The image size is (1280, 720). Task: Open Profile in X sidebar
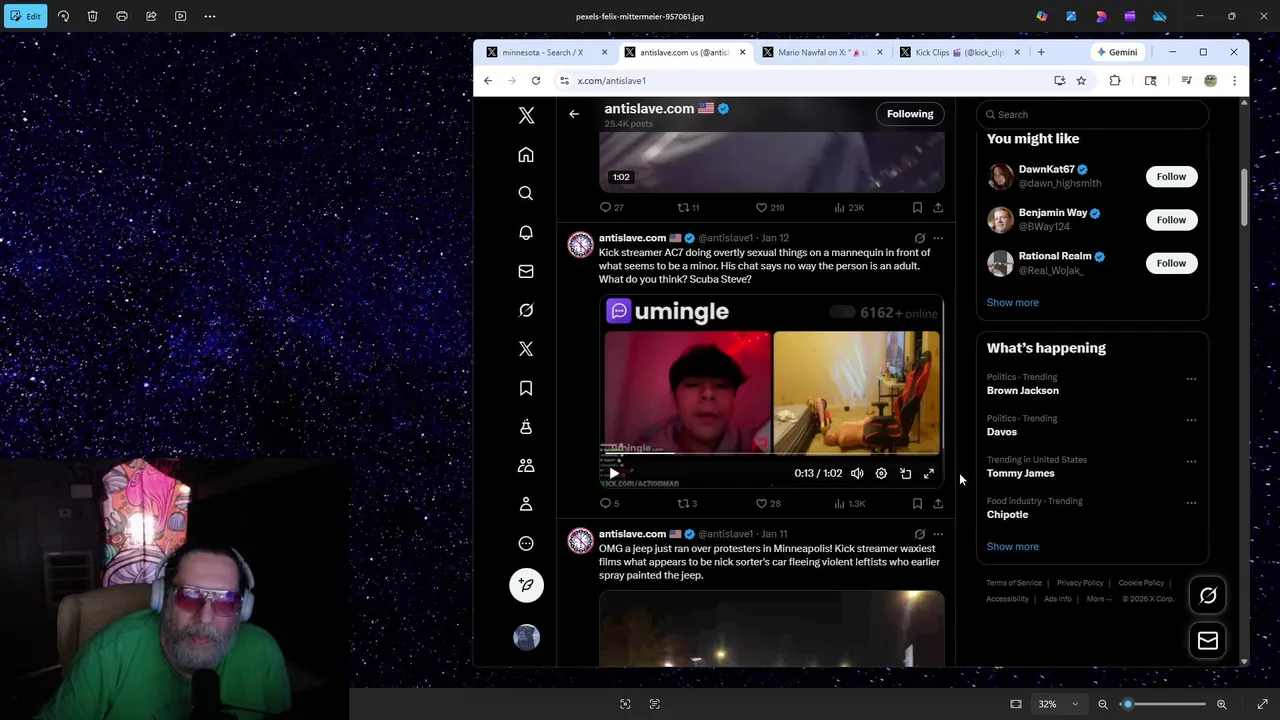click(x=526, y=504)
